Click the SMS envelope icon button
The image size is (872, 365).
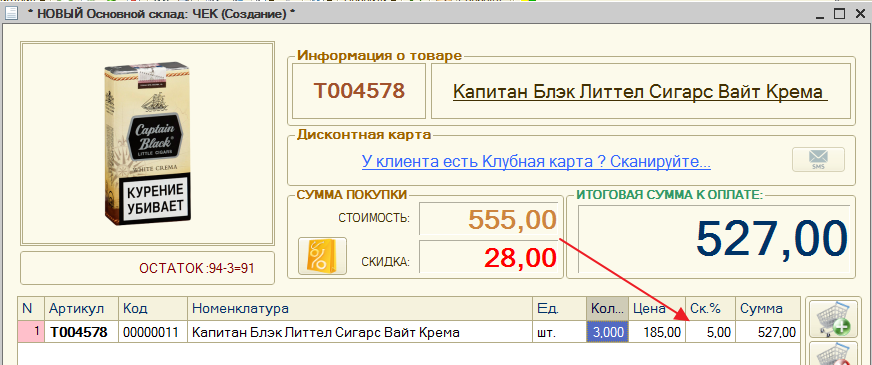818,160
